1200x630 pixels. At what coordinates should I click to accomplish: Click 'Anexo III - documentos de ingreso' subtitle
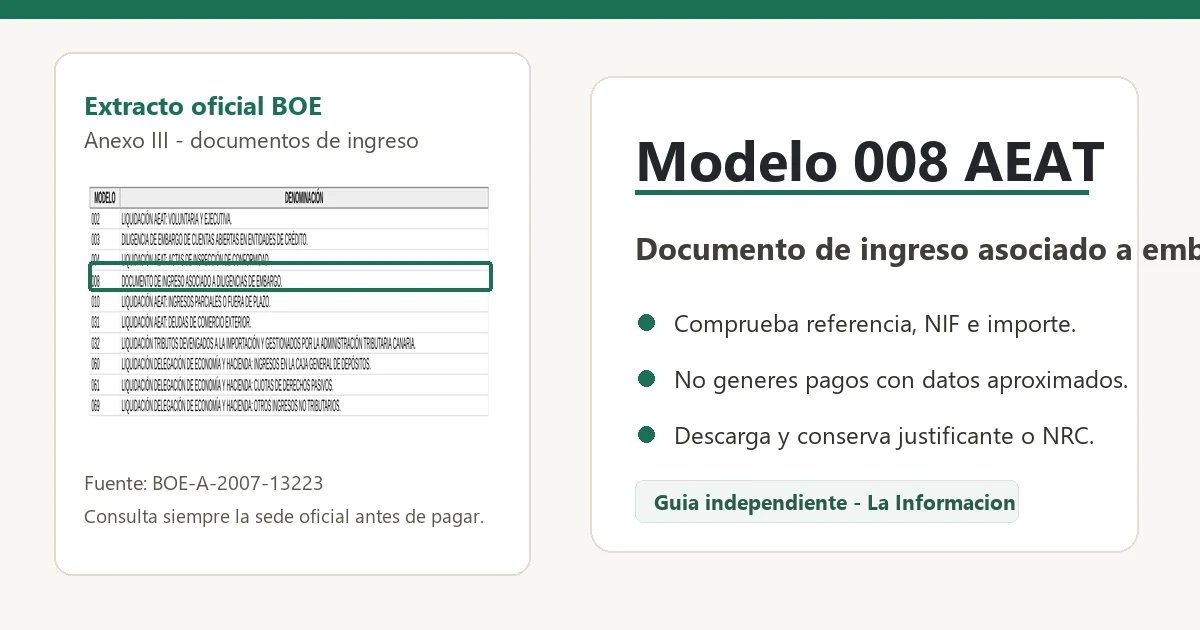click(251, 141)
